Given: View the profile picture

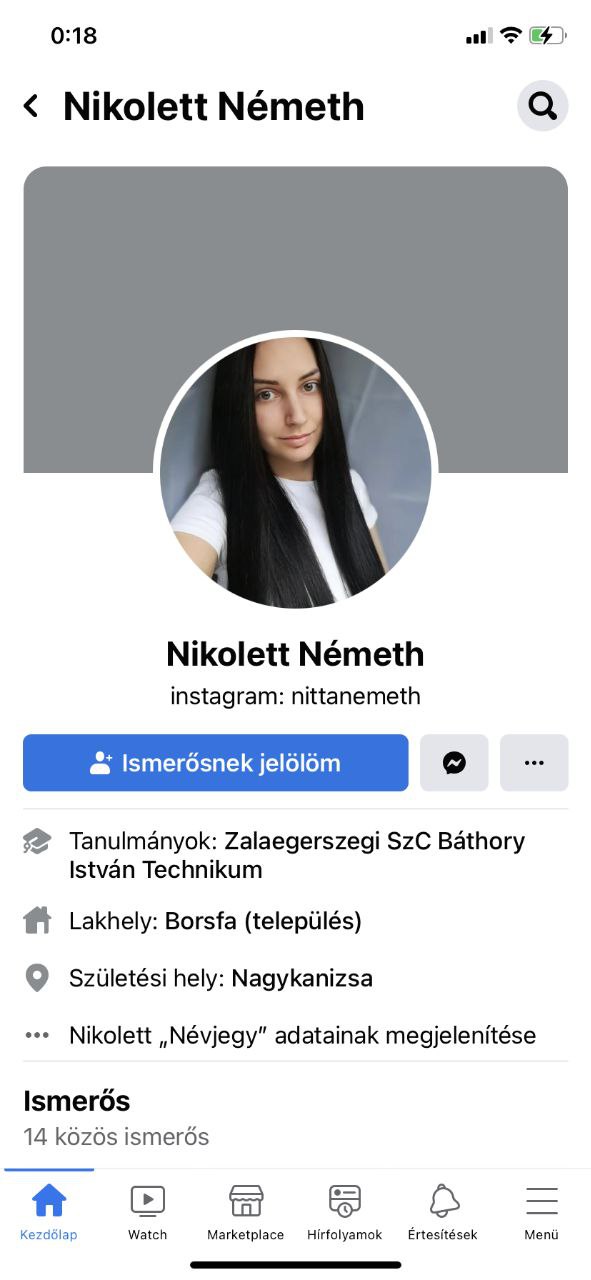Looking at the screenshot, I should pos(296,472).
